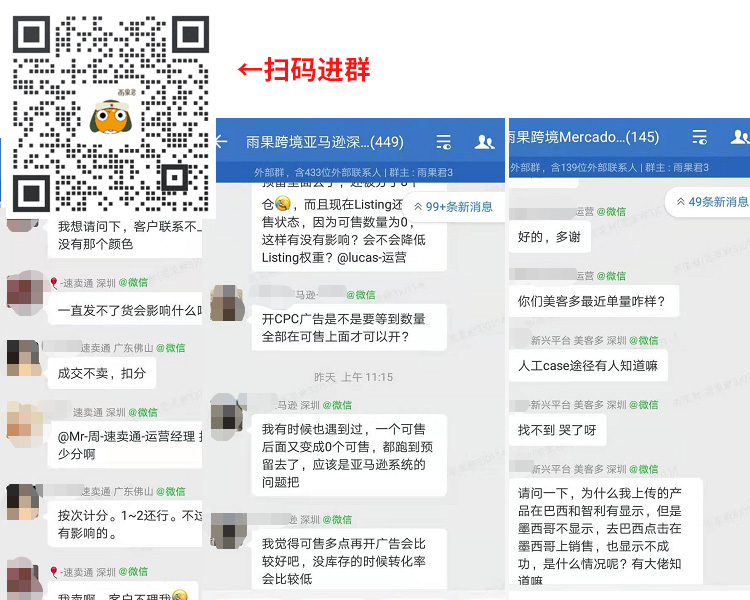Click the frog mascot logo in QR code

click(x=110, y=115)
